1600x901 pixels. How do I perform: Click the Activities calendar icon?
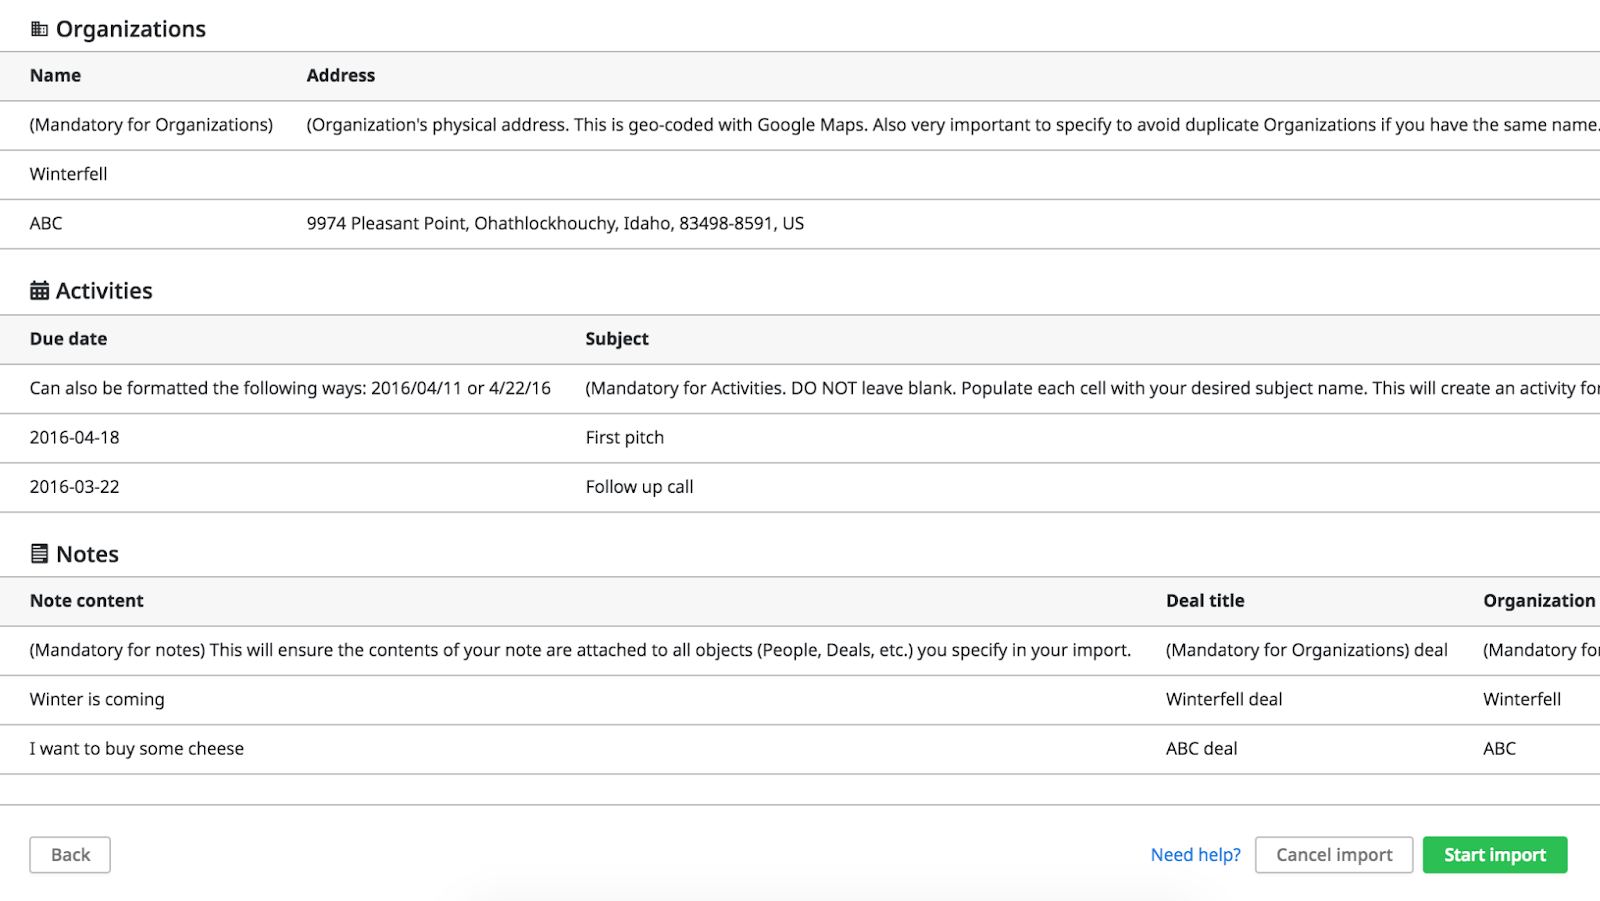tap(39, 290)
